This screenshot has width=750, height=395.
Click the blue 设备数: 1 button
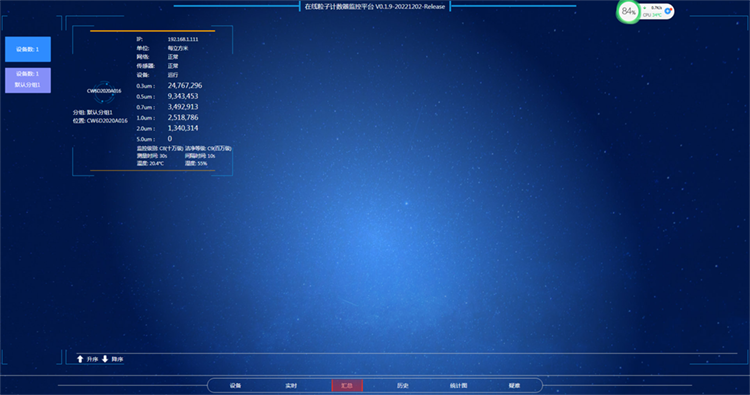point(28,49)
